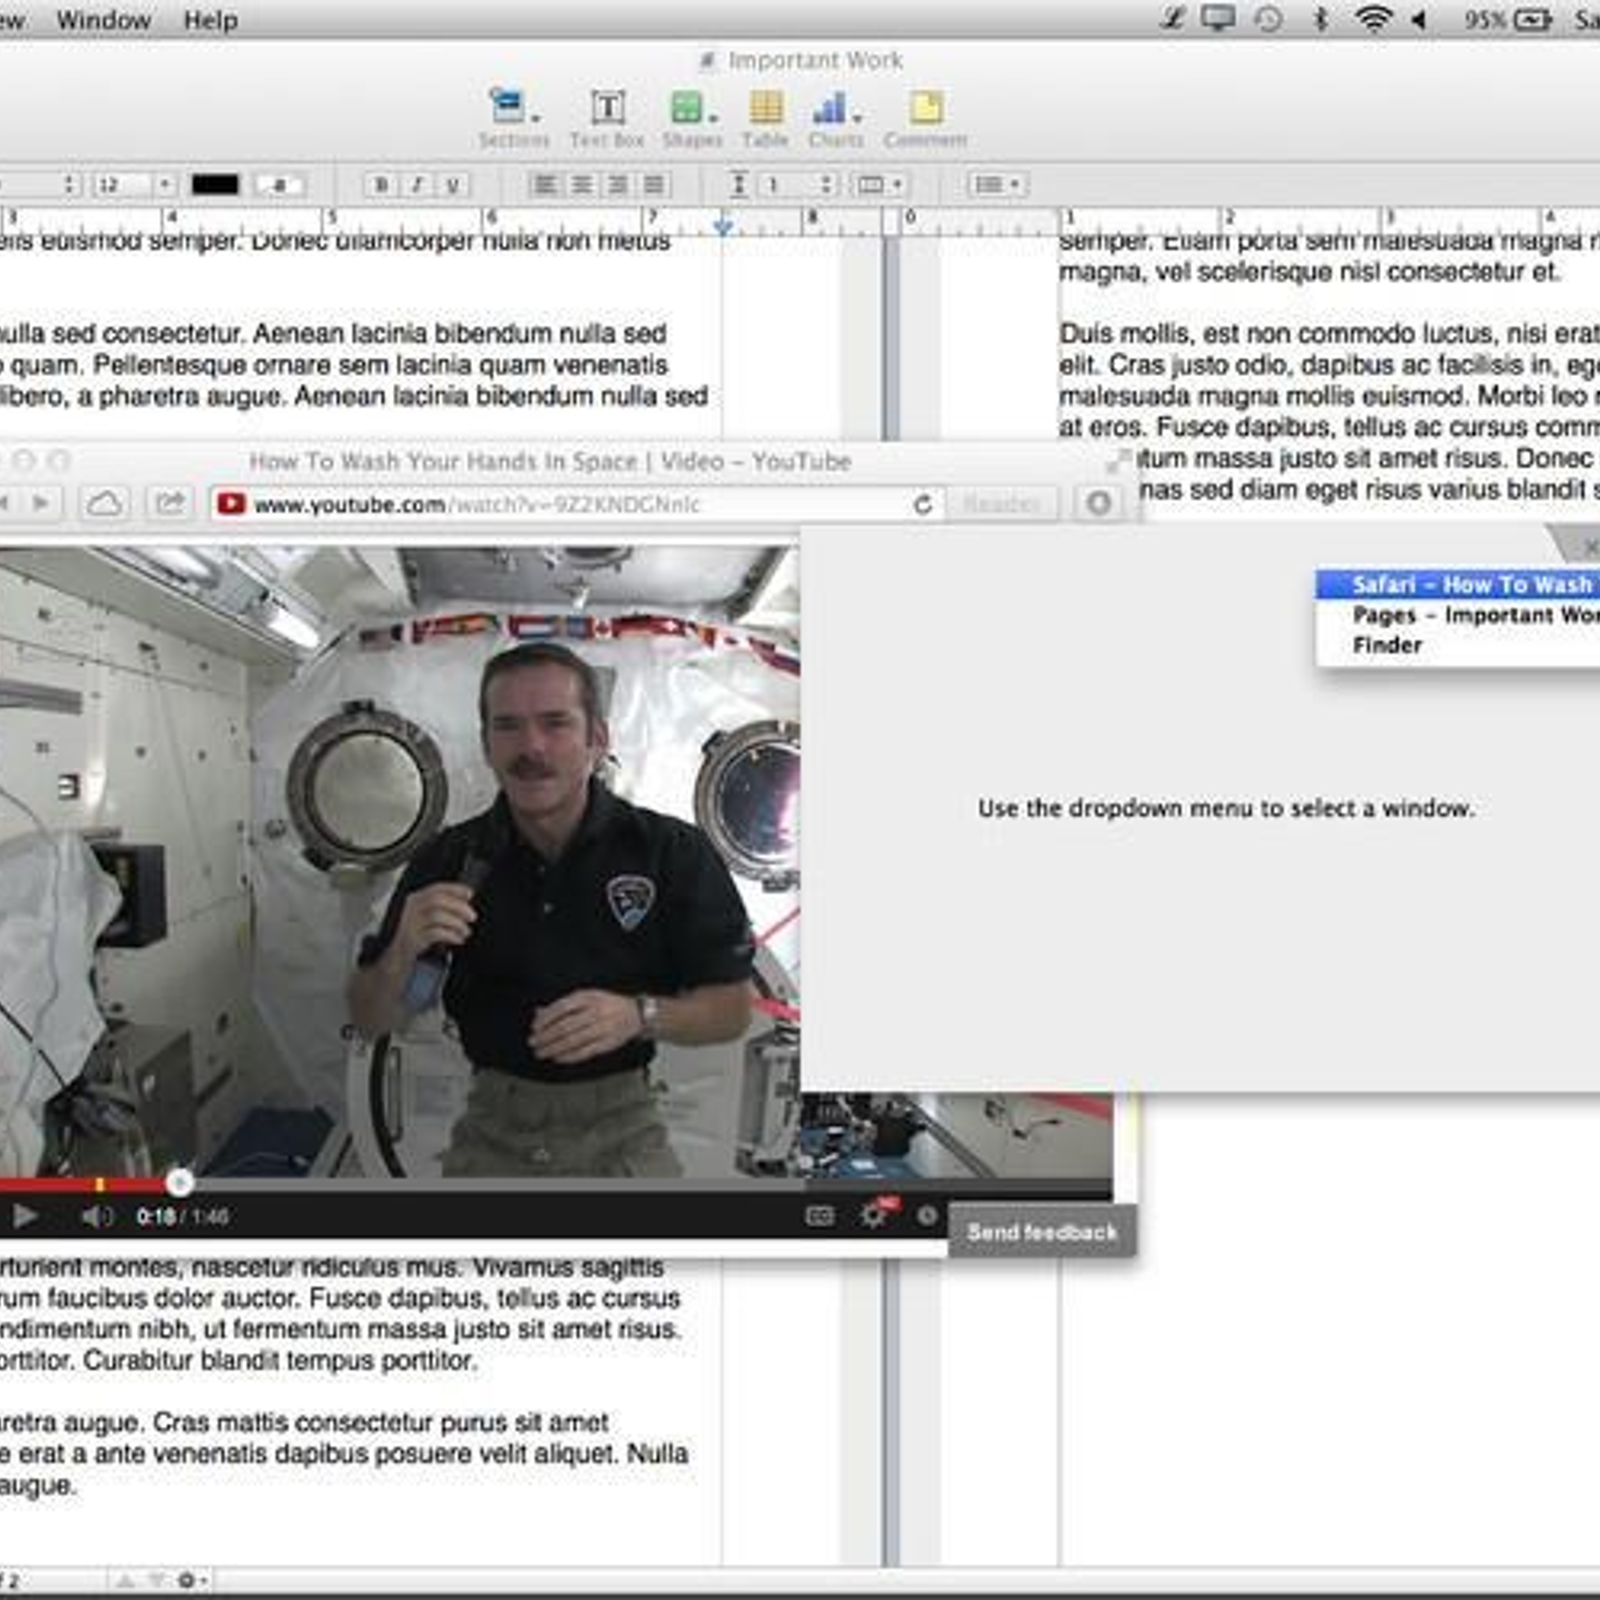
Task: Reload the YouTube page in Safari
Action: click(923, 504)
